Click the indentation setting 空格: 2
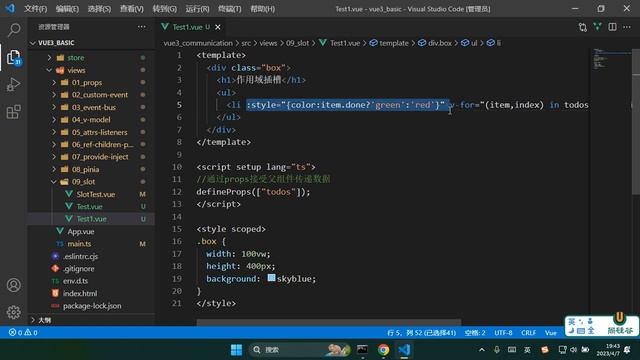The height and width of the screenshot is (360, 640). click(x=475, y=333)
